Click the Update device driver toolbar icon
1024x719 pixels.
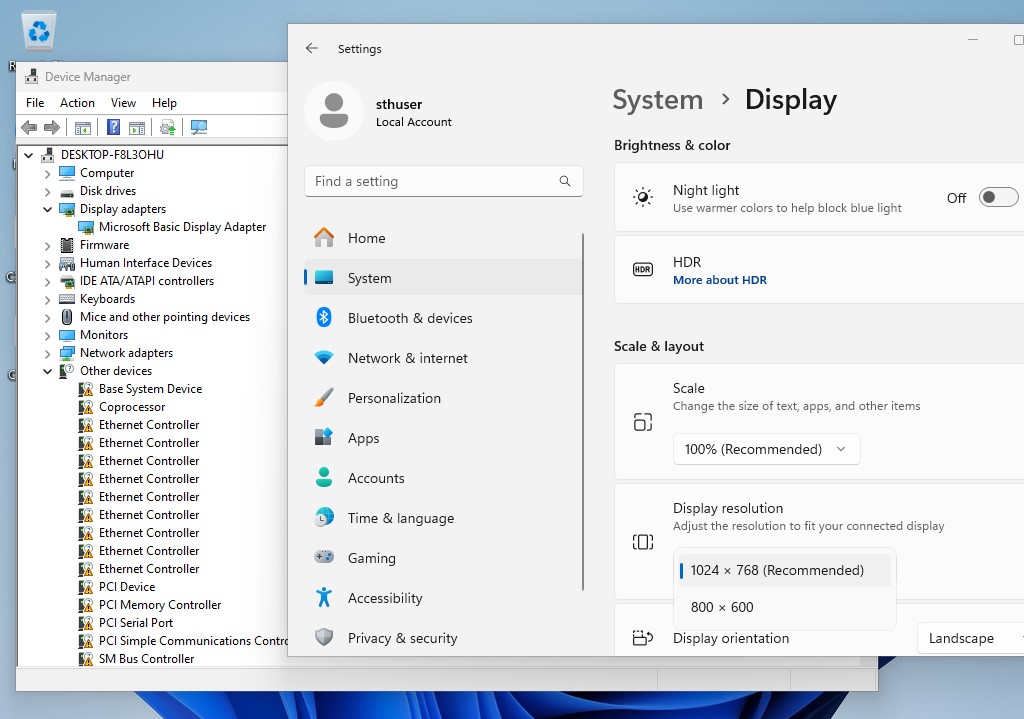(168, 127)
